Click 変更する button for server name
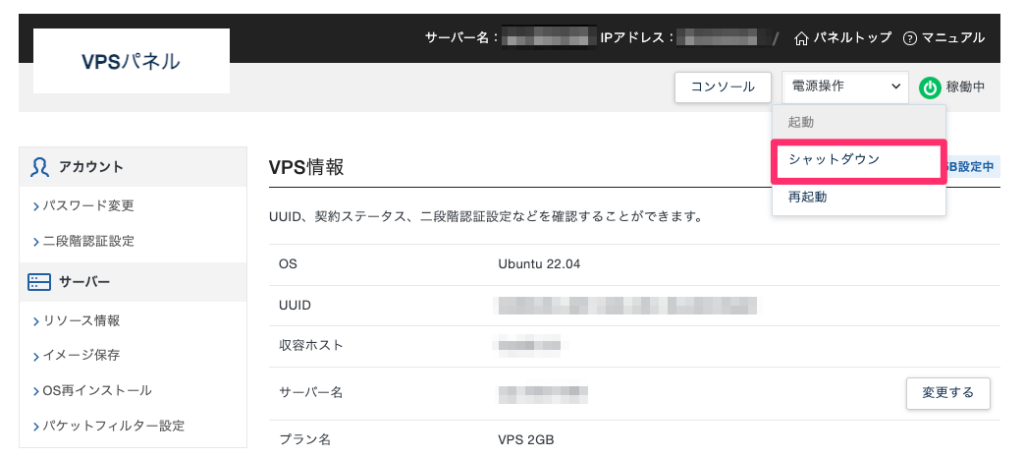The height and width of the screenshot is (458, 1024). pos(947,392)
